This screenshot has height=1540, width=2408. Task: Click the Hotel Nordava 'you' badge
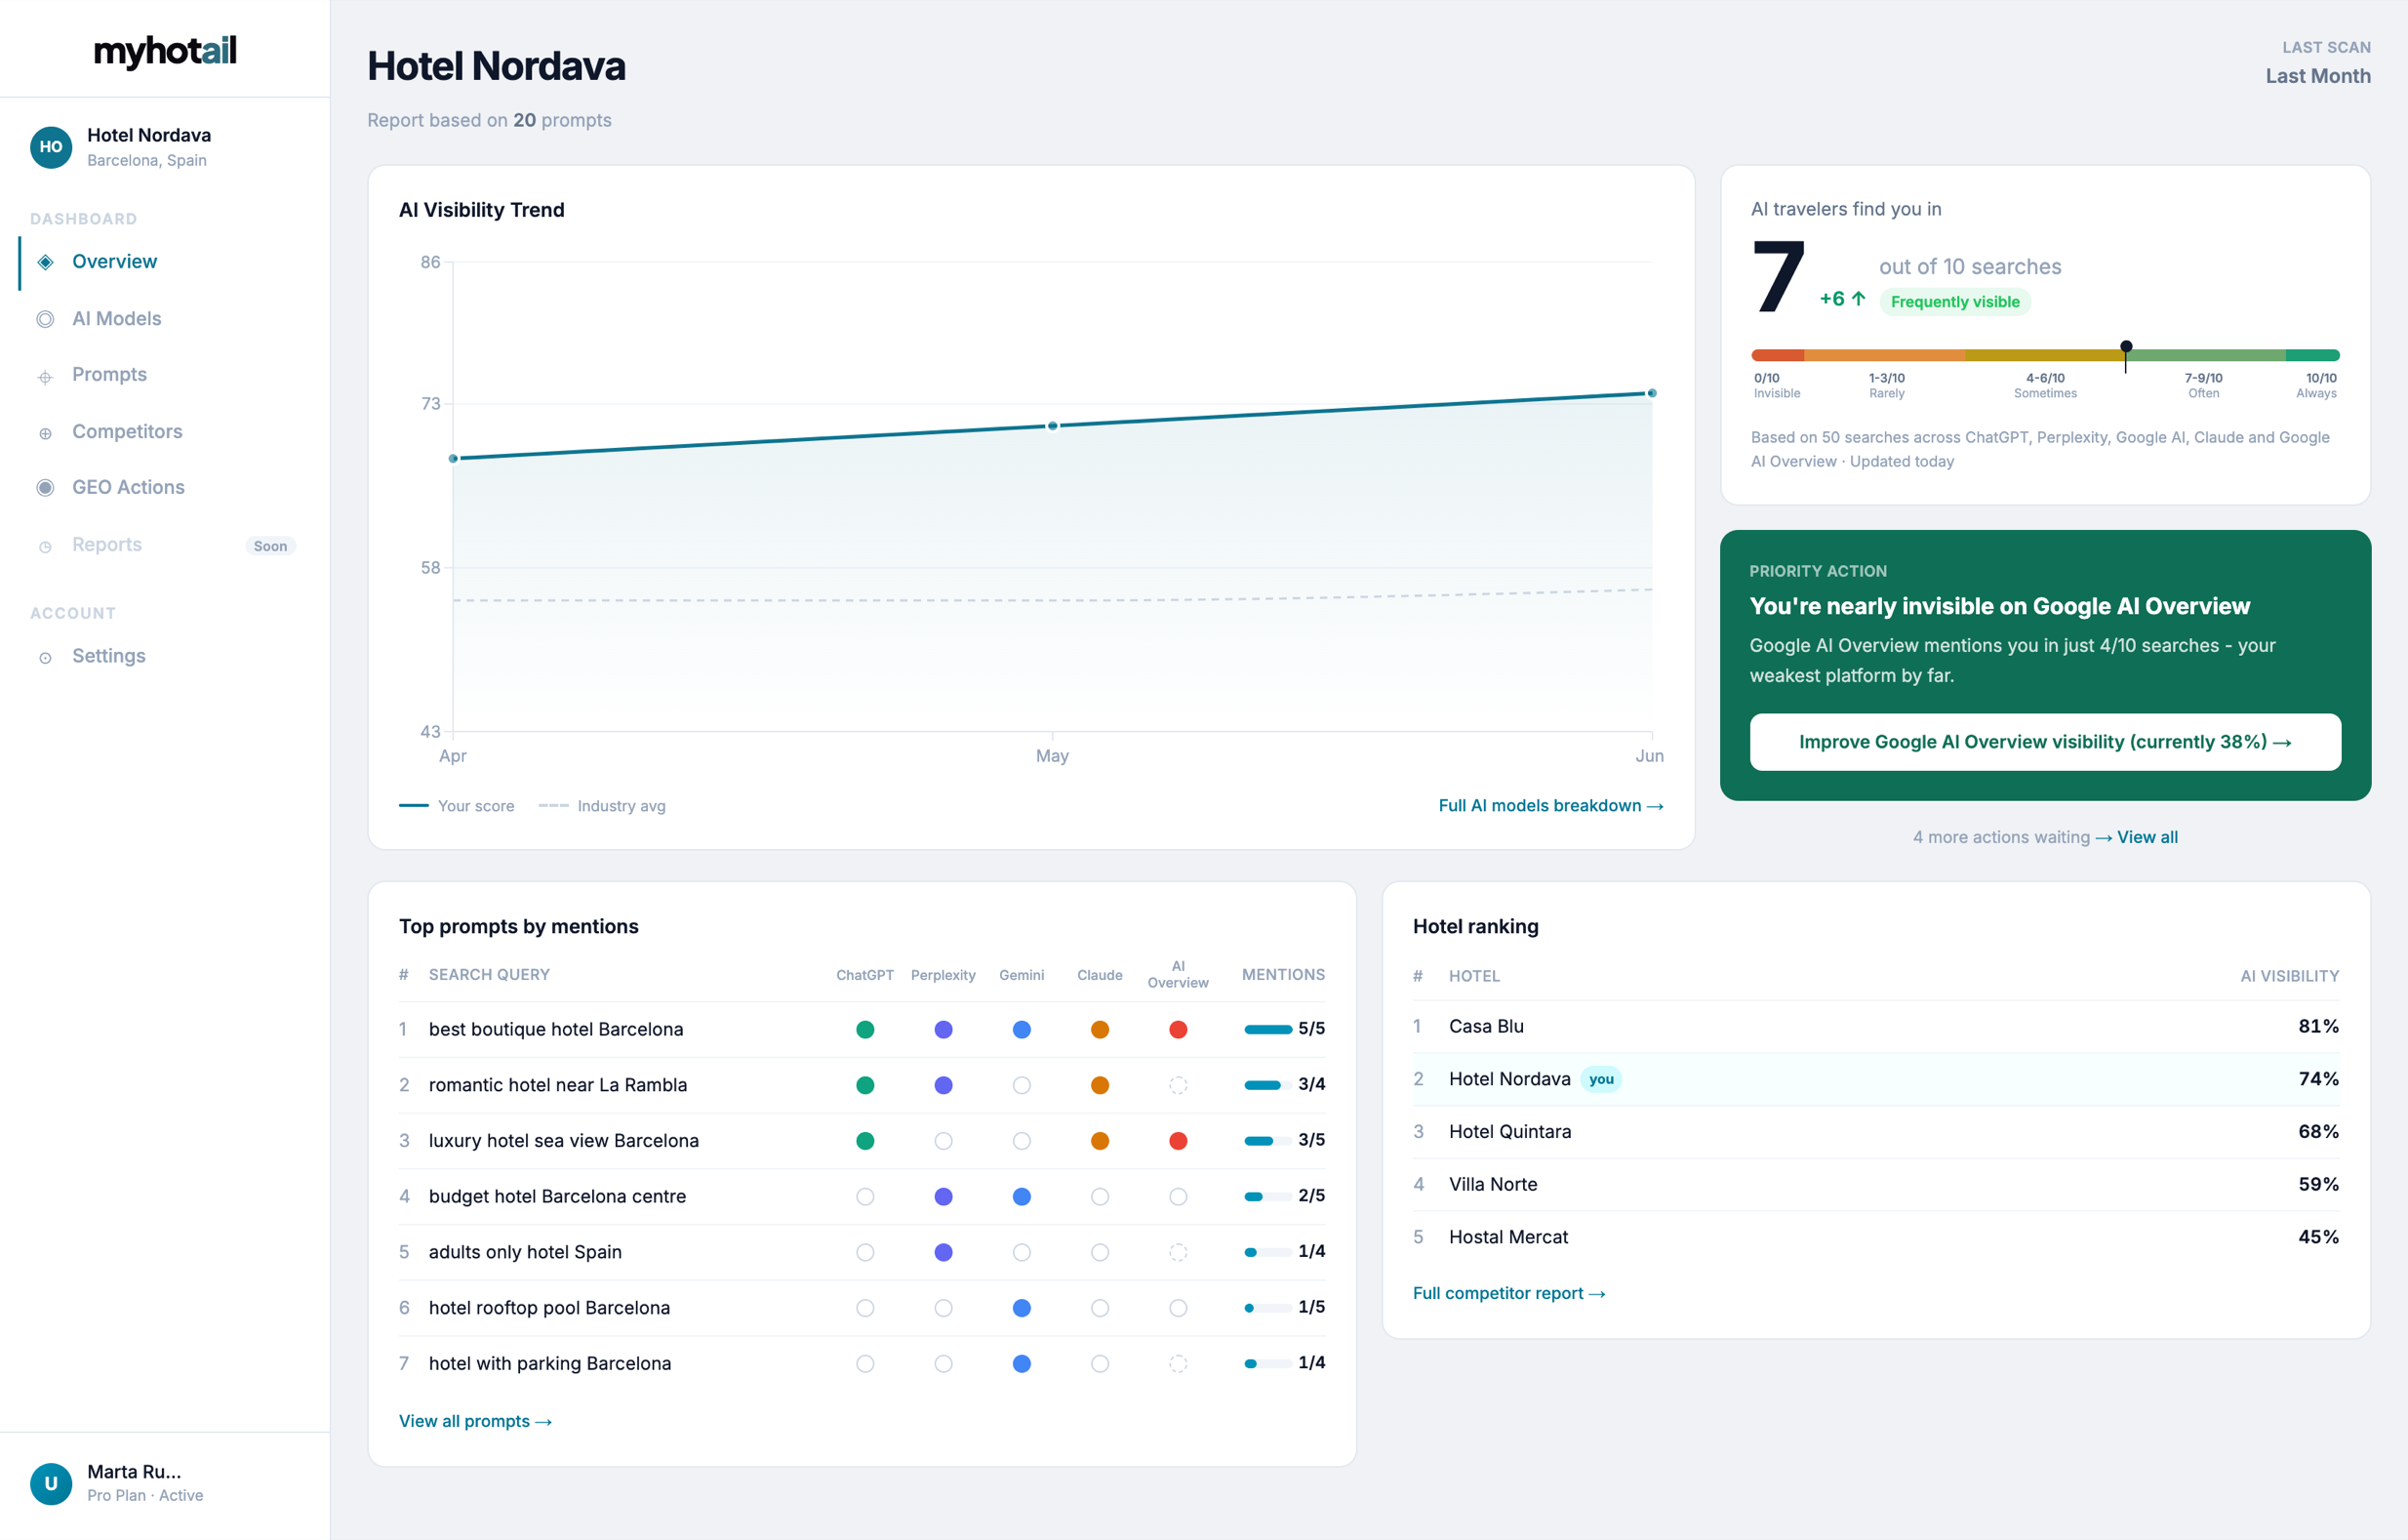coord(1601,1079)
